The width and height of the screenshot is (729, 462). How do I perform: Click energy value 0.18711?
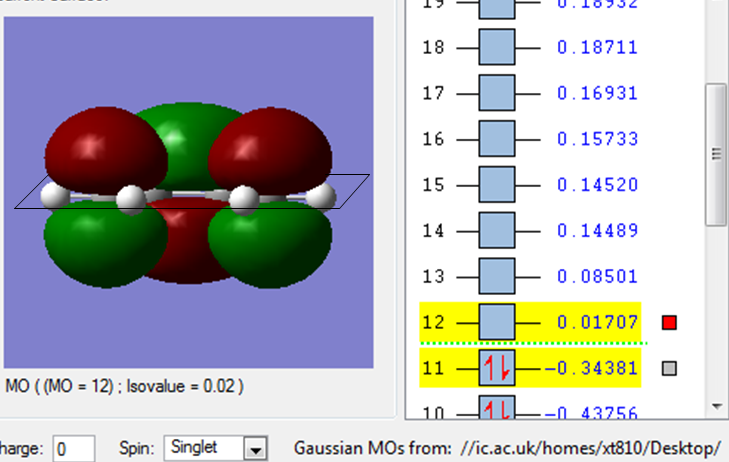[597, 47]
